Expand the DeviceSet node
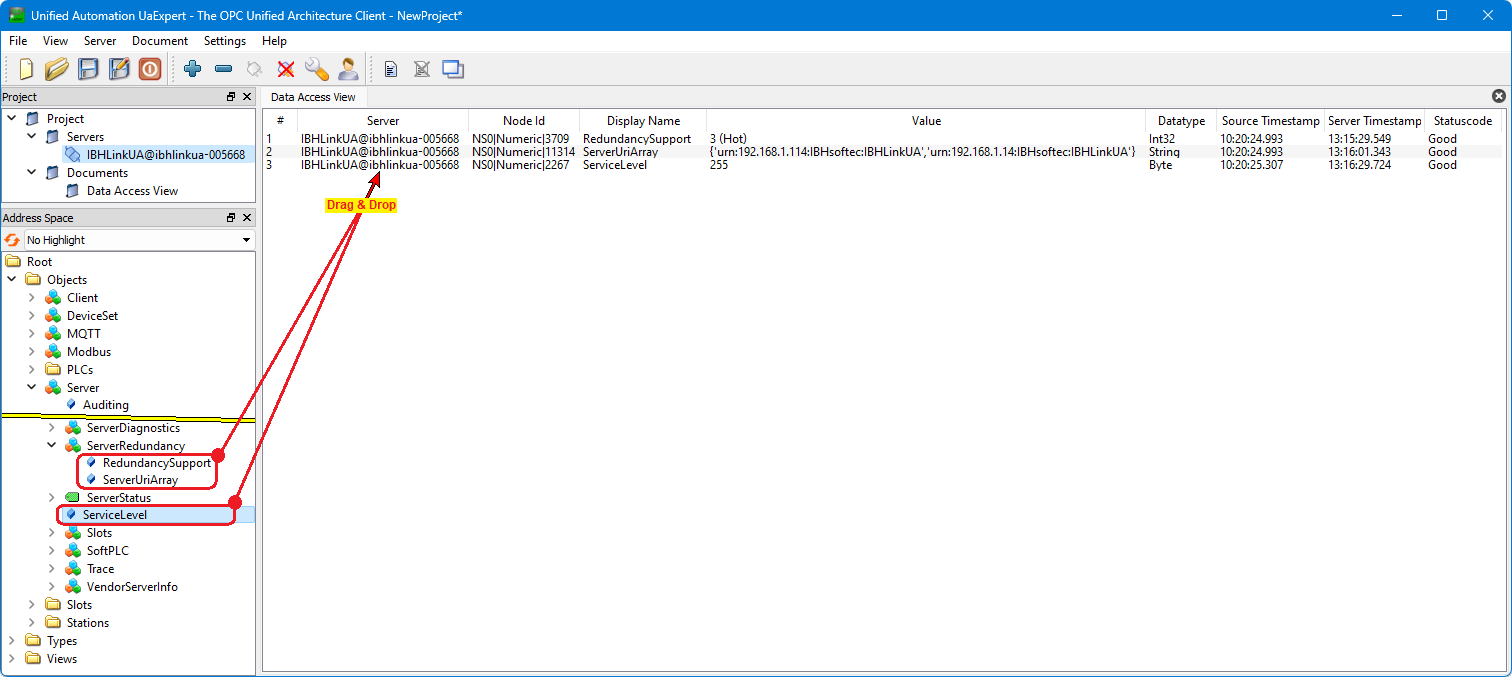The width and height of the screenshot is (1512, 677). coord(31,316)
